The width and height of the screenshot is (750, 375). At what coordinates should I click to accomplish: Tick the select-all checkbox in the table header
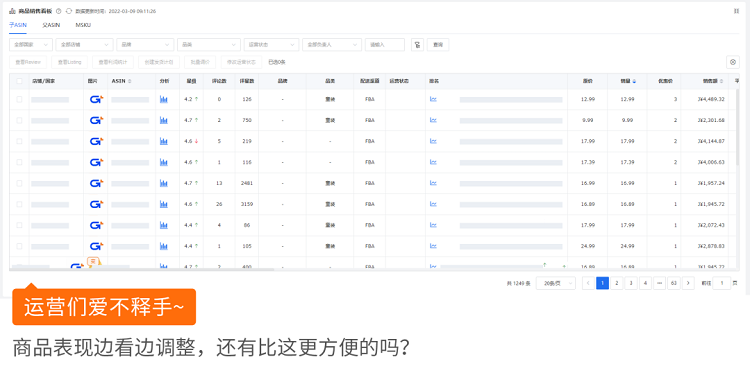[x=19, y=81]
